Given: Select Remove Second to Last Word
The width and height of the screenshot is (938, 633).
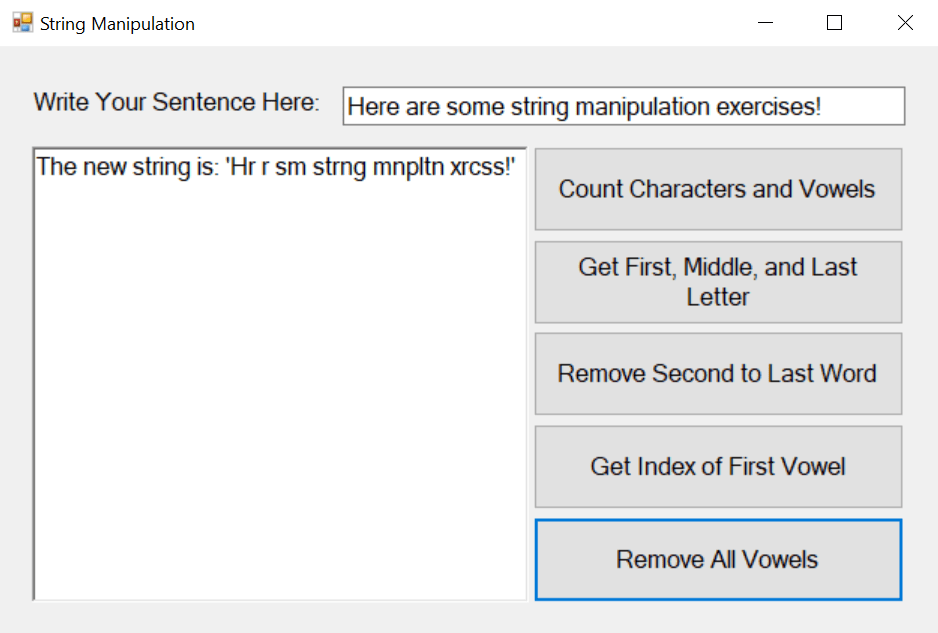Looking at the screenshot, I should click(718, 373).
